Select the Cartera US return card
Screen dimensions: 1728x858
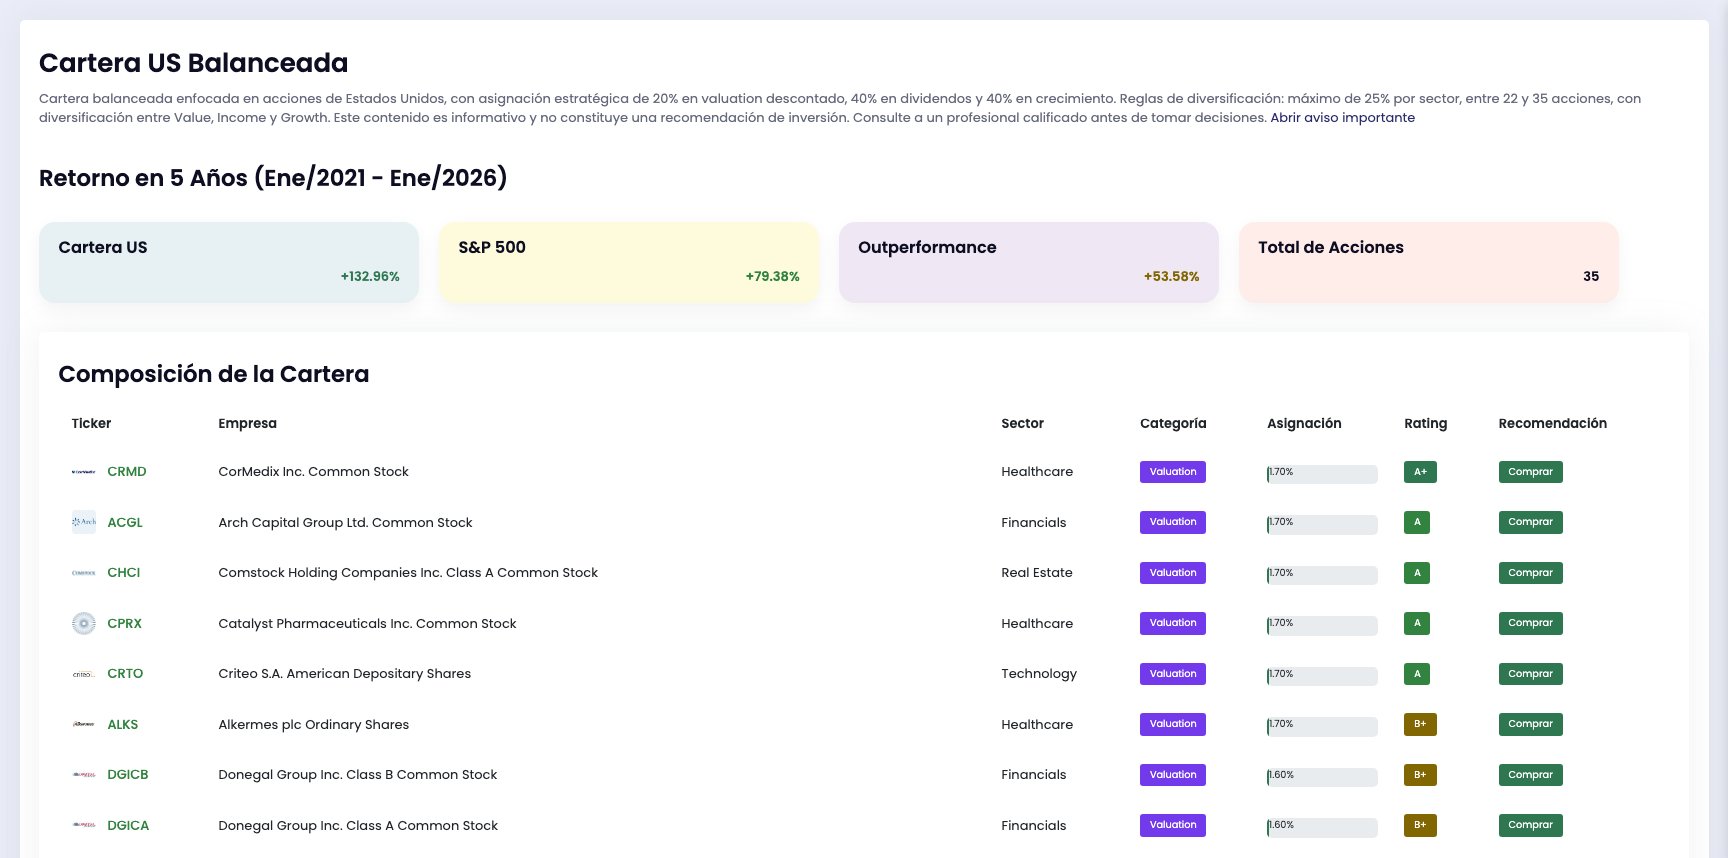229,262
